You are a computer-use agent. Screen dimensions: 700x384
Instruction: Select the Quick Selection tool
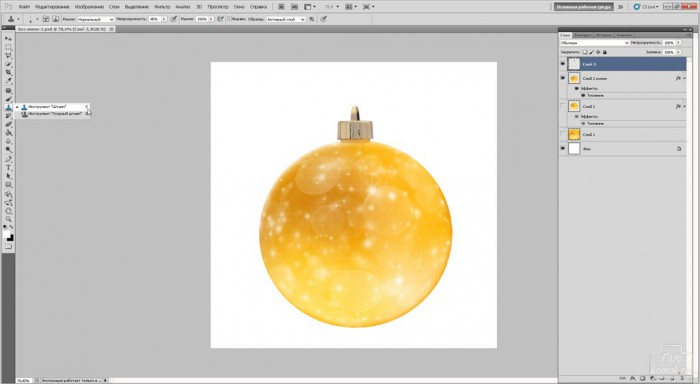point(8,64)
